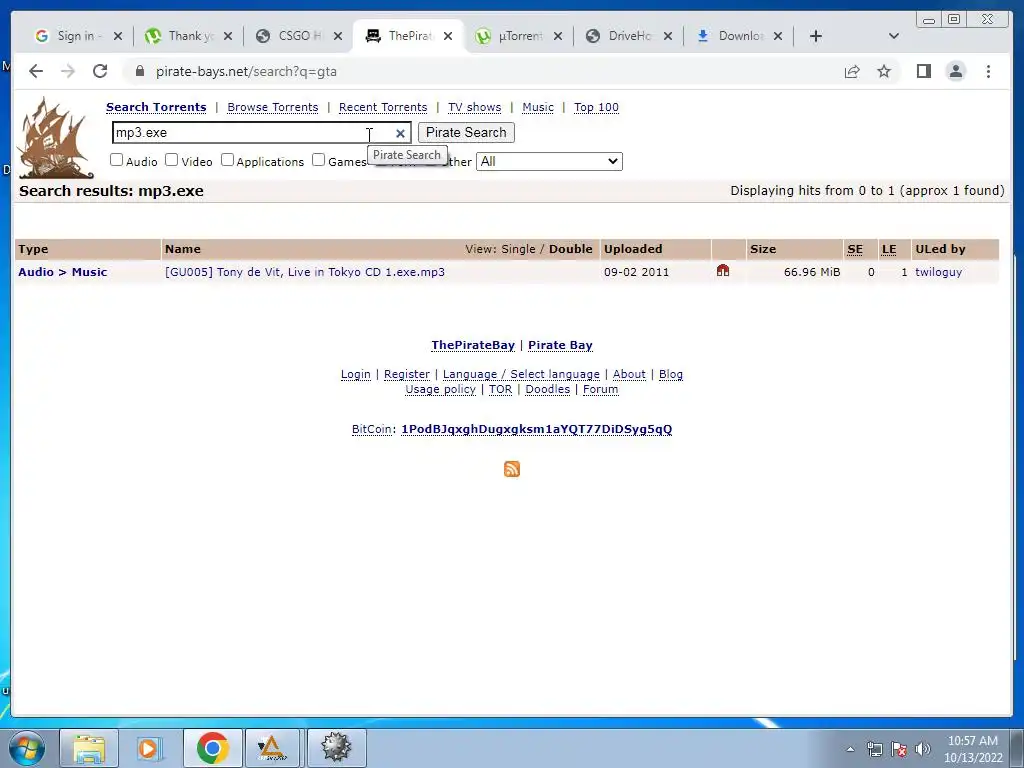This screenshot has height=768, width=1024.
Task: Share this page via share icon
Action: [852, 71]
